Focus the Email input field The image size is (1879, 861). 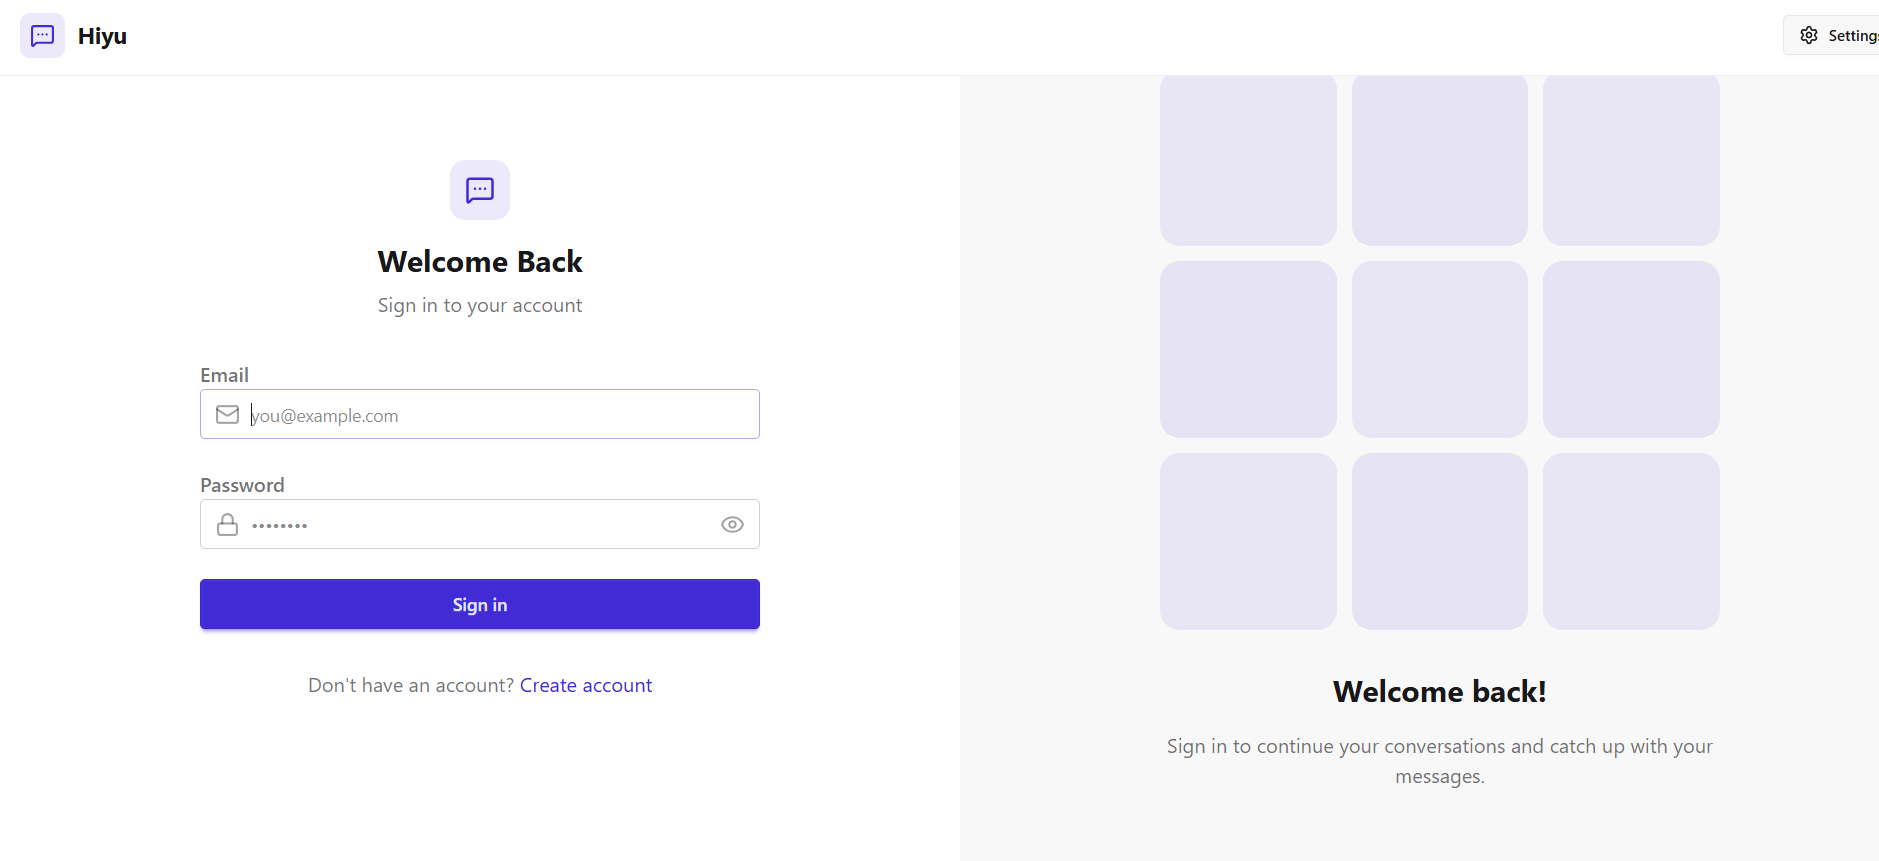(x=480, y=414)
